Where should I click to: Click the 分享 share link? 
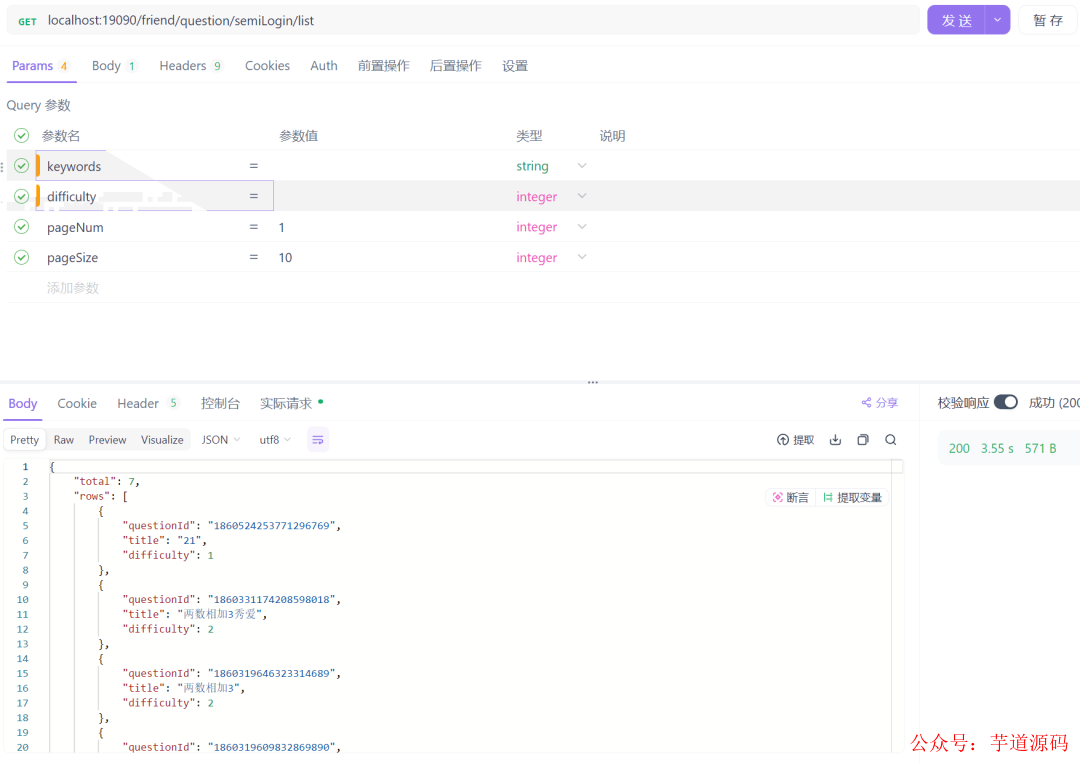pyautogui.click(x=880, y=403)
